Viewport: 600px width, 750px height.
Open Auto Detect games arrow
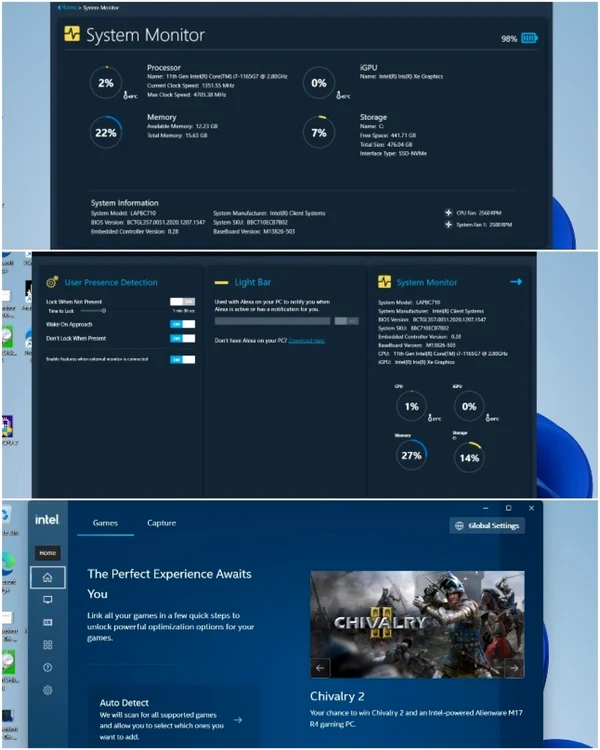(238, 720)
